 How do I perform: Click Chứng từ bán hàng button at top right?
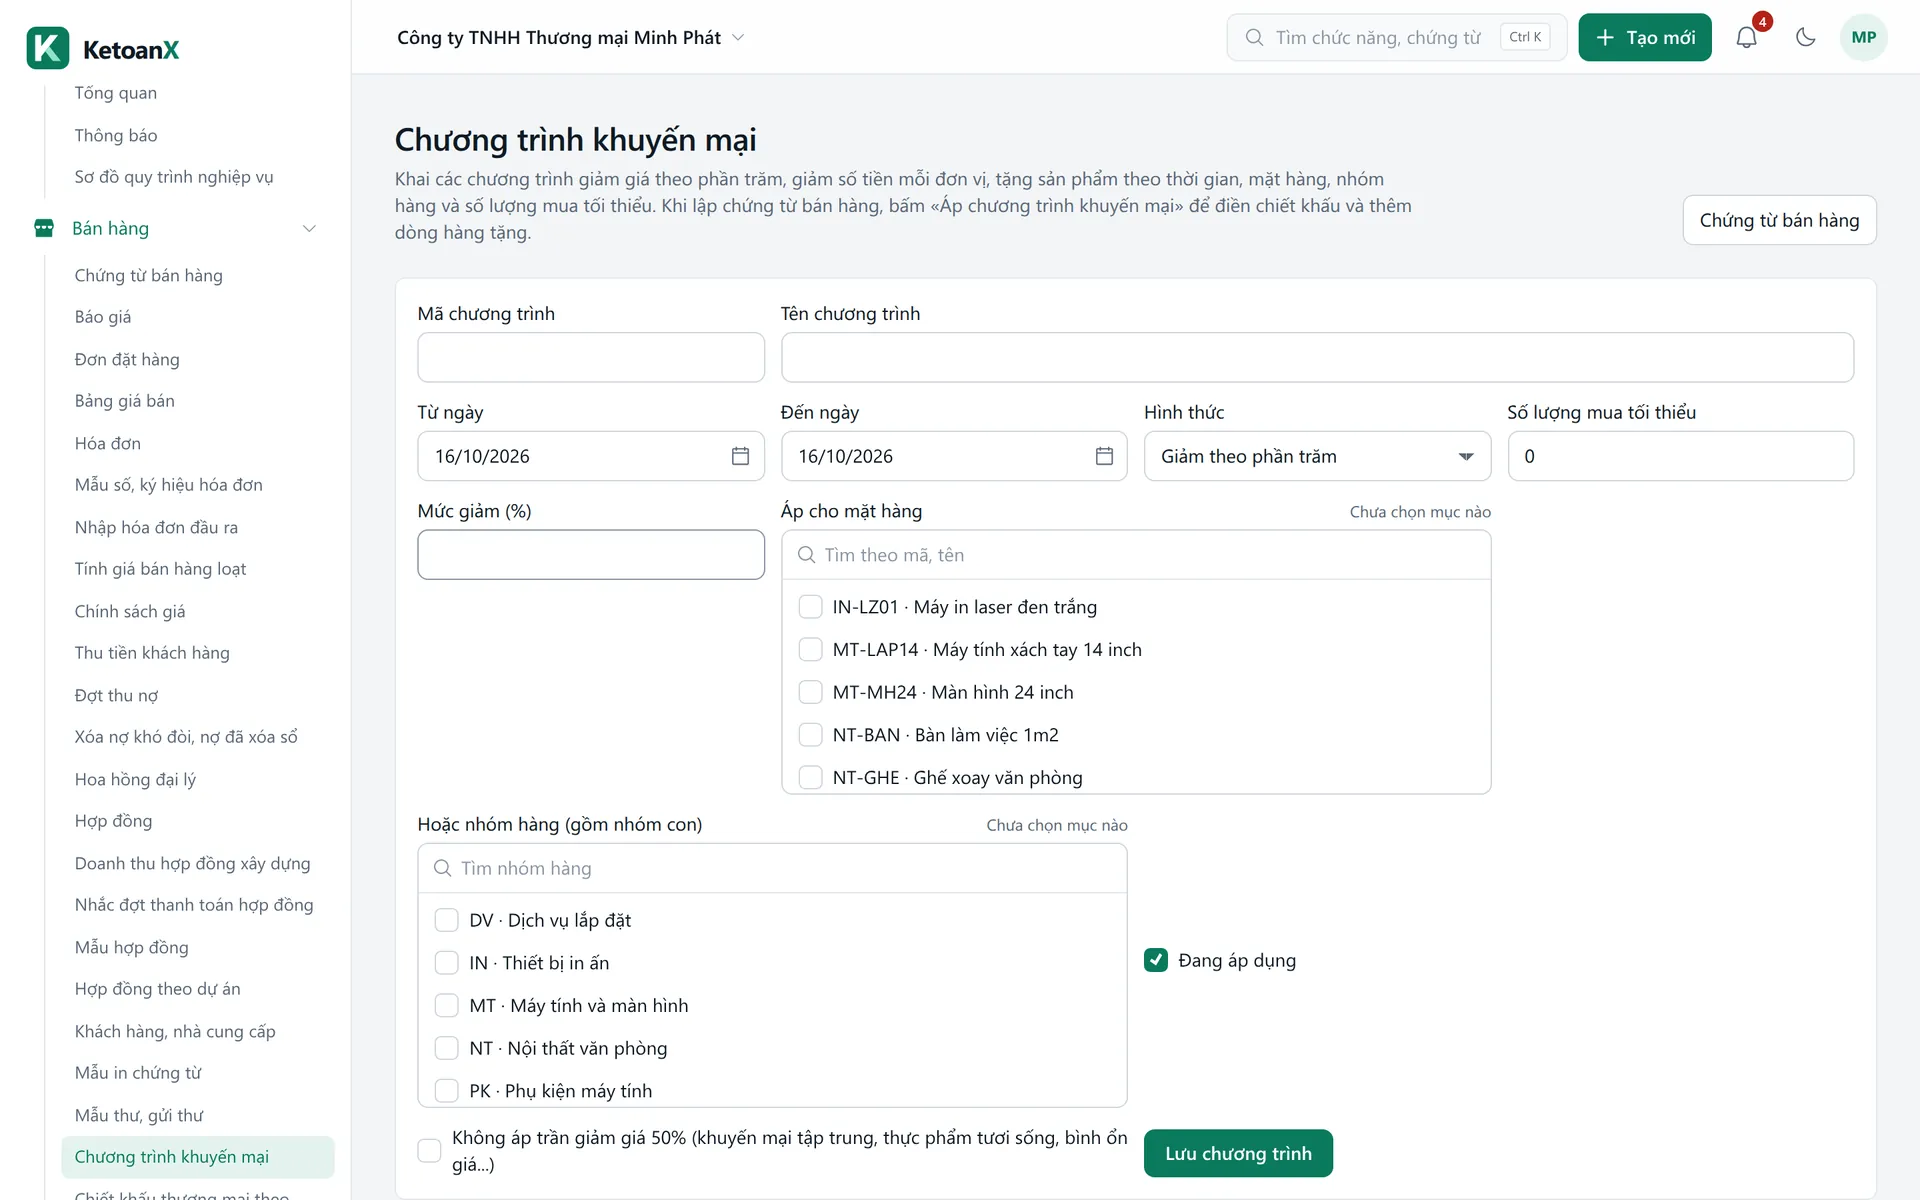pyautogui.click(x=1779, y=220)
